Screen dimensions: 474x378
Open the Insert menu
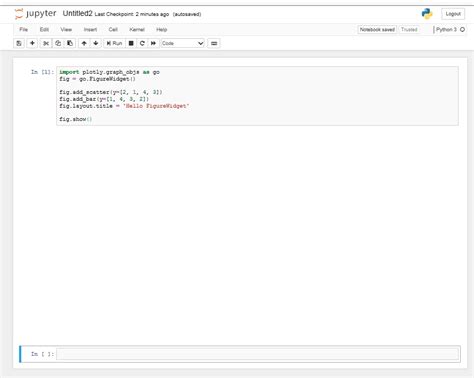90,29
